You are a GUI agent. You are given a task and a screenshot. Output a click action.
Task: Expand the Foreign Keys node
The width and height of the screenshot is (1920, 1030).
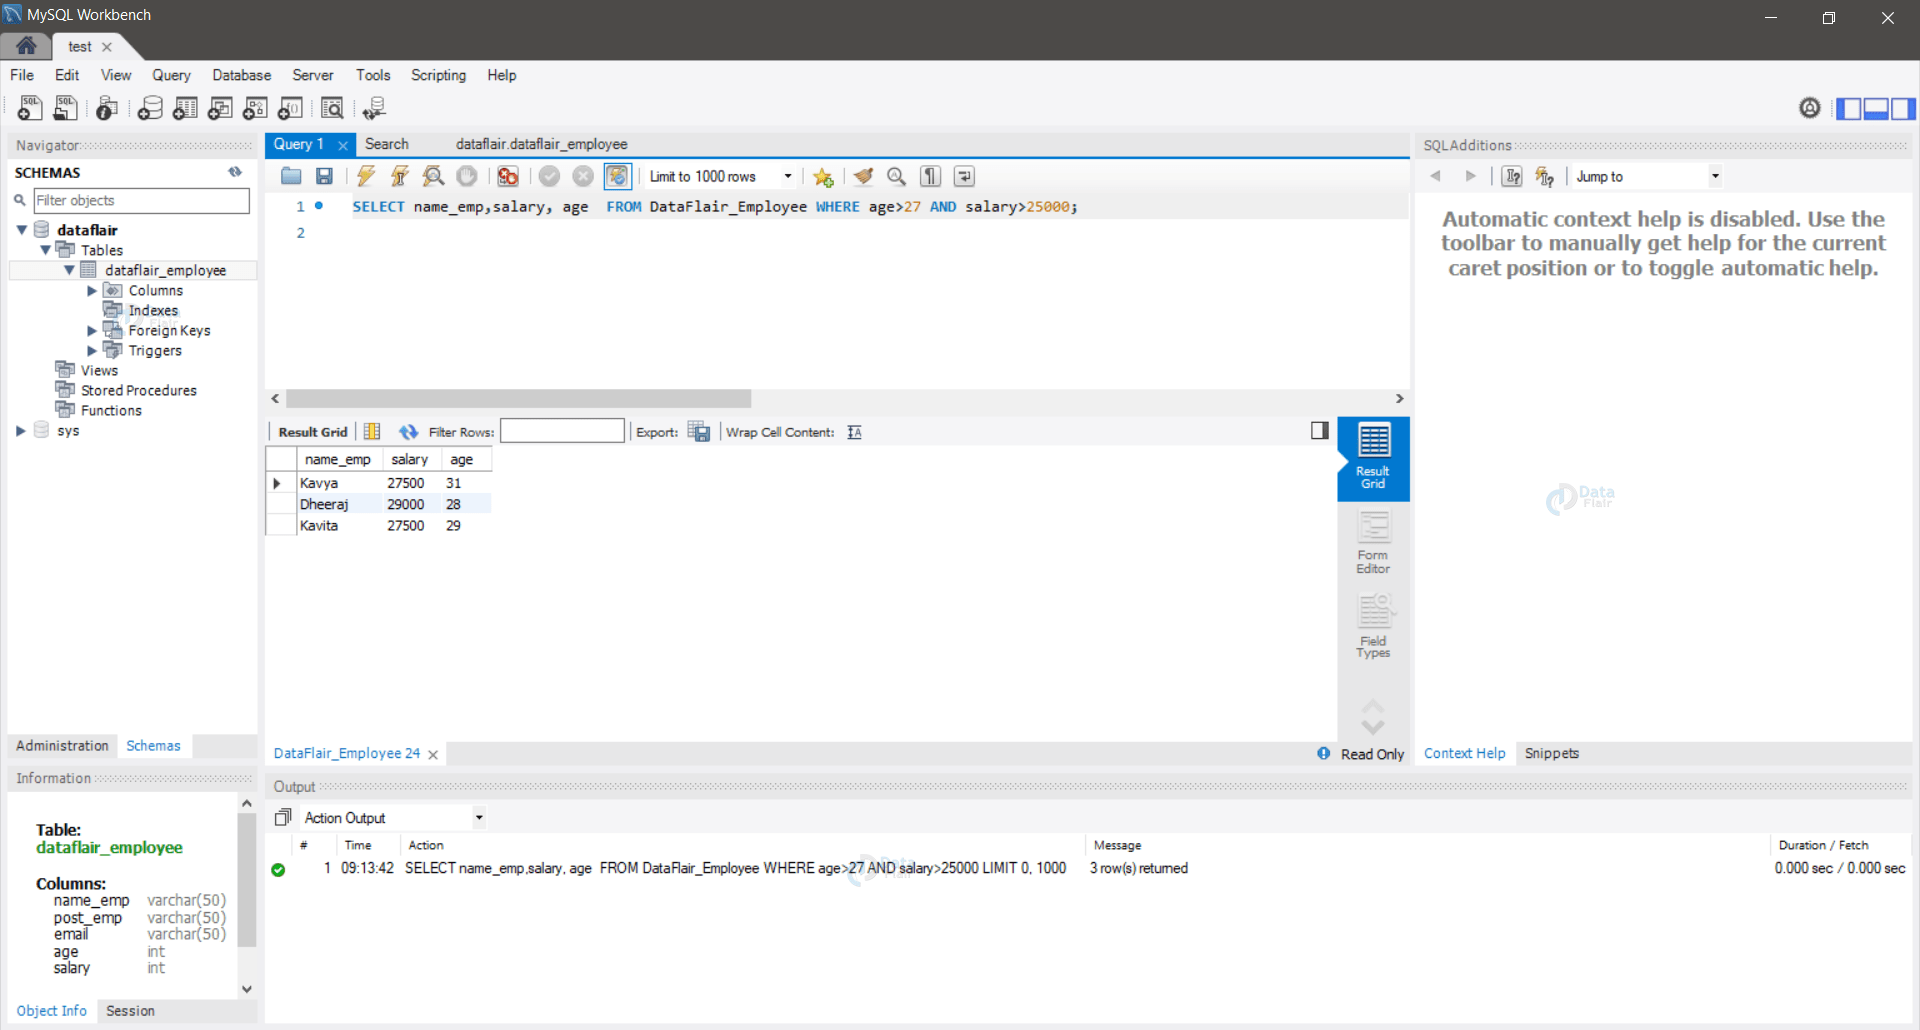click(92, 331)
